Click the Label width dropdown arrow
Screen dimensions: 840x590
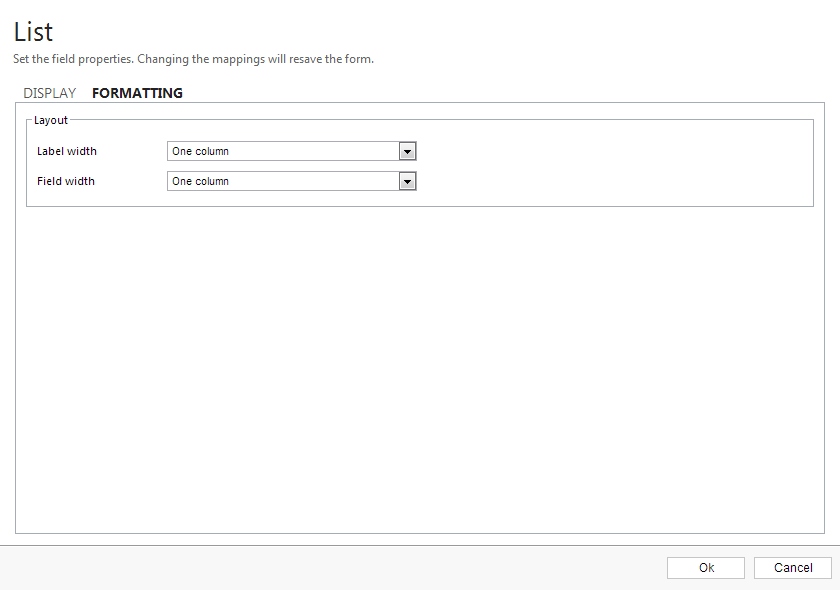(407, 151)
